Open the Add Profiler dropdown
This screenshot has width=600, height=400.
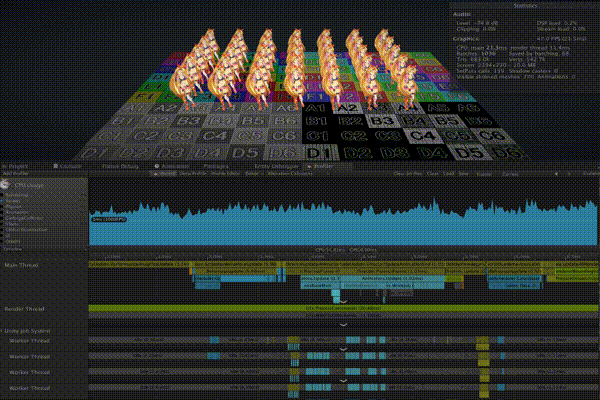(17, 173)
